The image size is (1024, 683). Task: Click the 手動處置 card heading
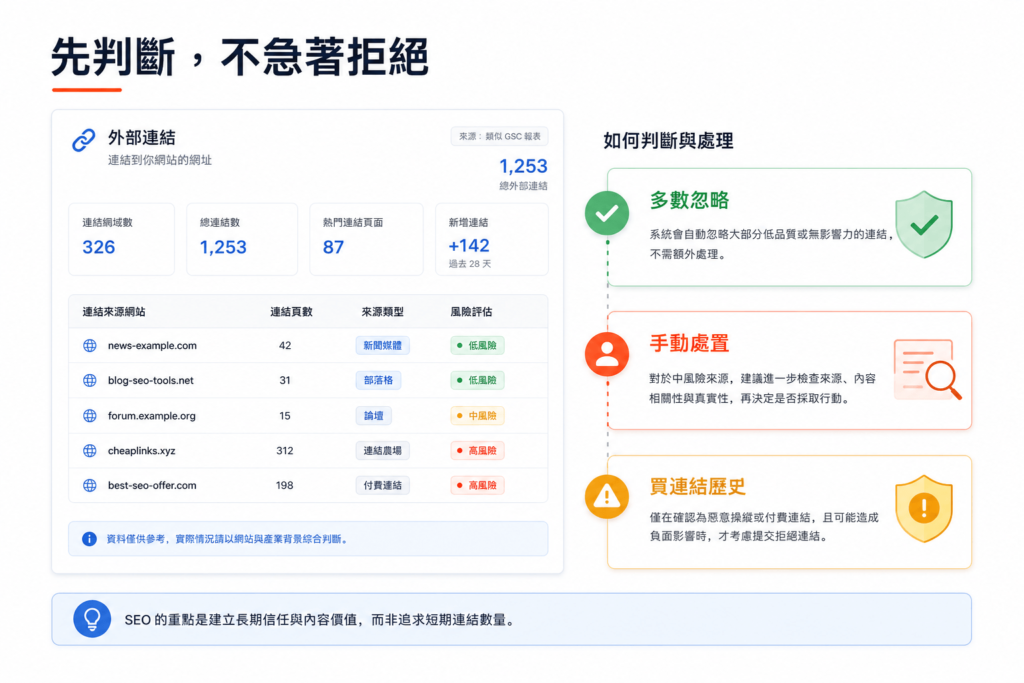tap(690, 343)
